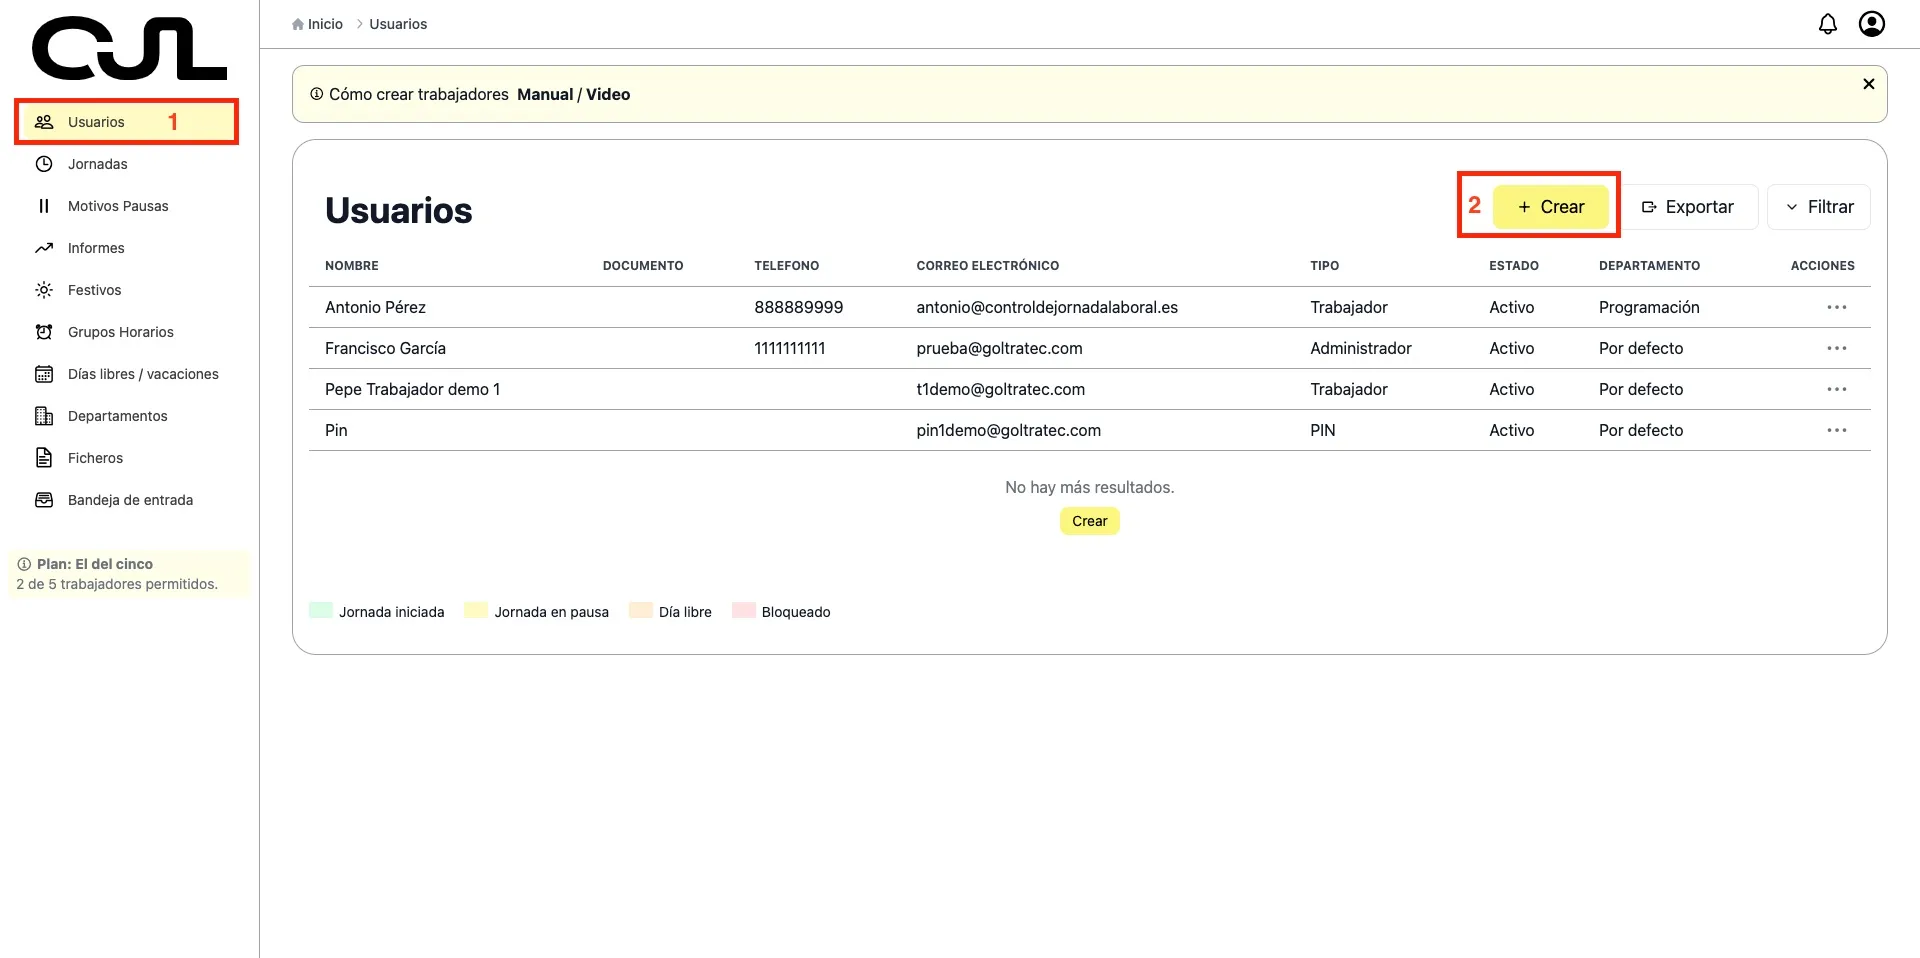Click the Festivos sun icon
The width and height of the screenshot is (1920, 958).
[x=44, y=290]
